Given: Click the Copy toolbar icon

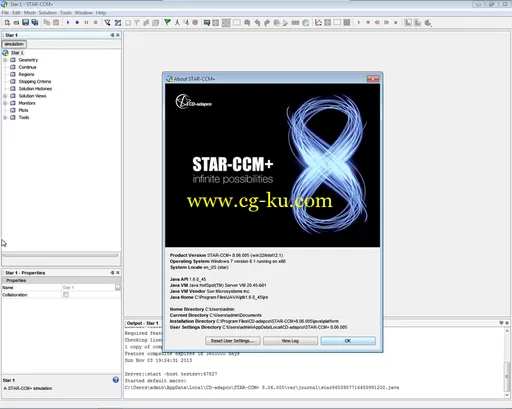Looking at the screenshot, I should coord(47,22).
